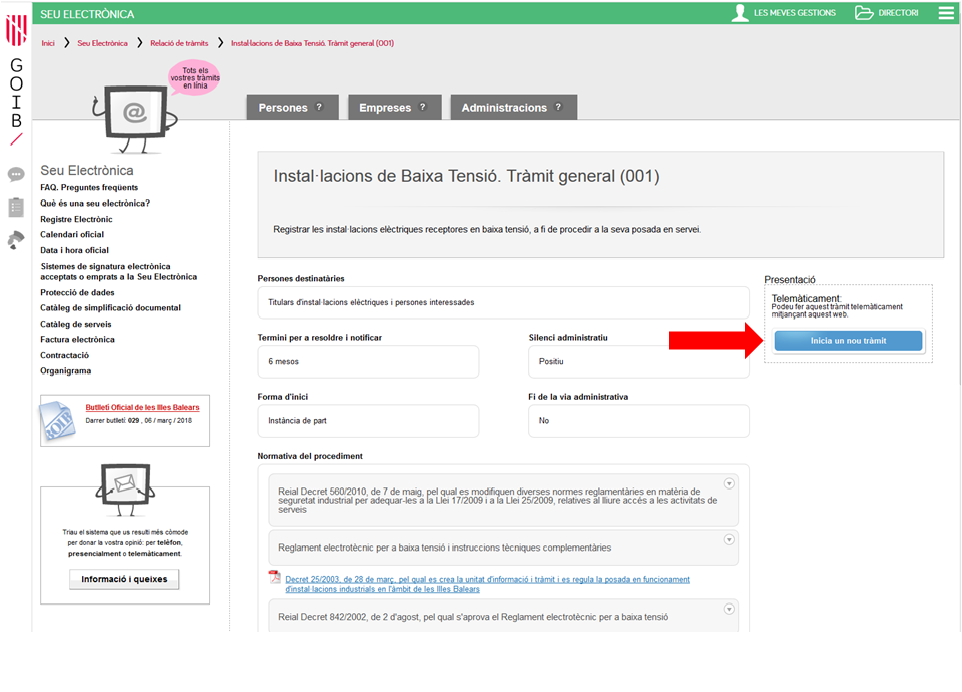Viewport: 962px width, 692px height.
Task: Go to Relació de tràmits in breadcrumb
Action: pos(179,43)
